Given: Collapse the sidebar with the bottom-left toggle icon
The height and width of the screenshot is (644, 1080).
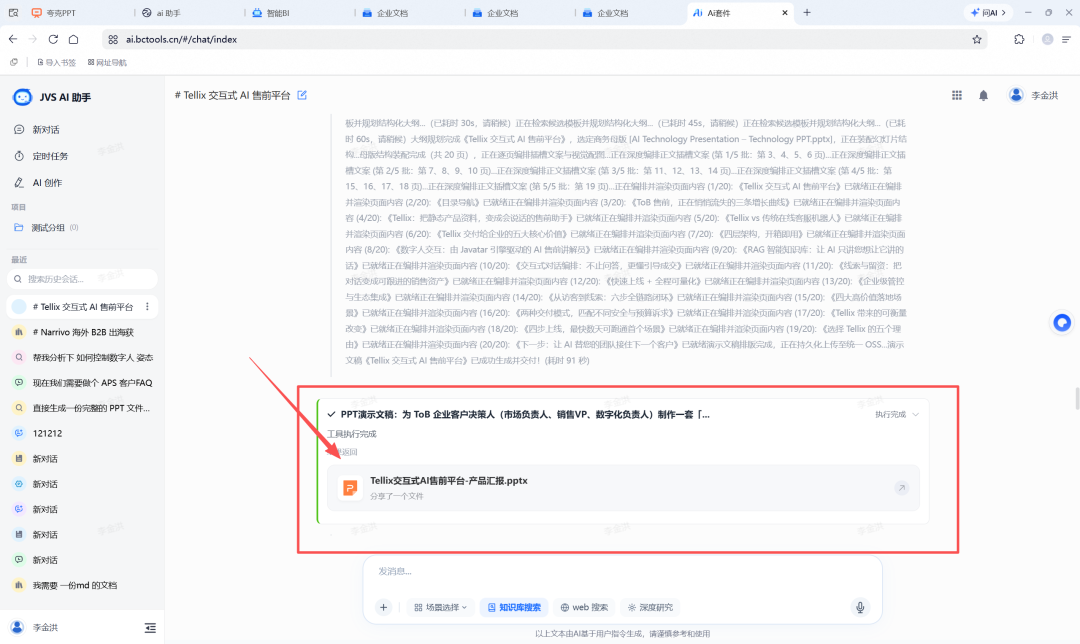Looking at the screenshot, I should click(x=150, y=627).
